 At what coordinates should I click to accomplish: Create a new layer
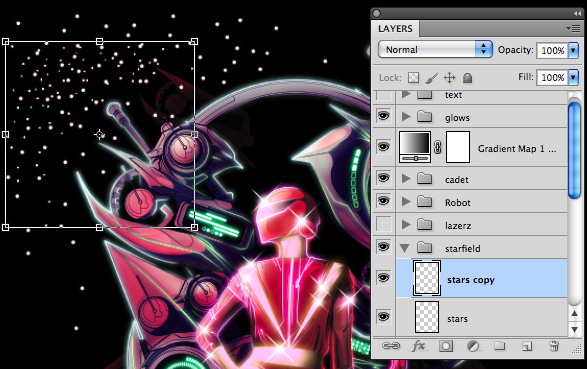tap(527, 346)
